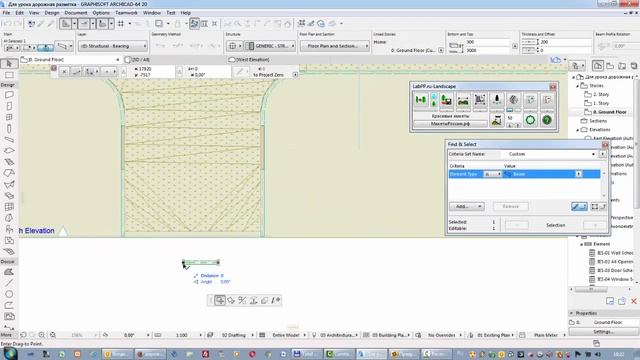This screenshot has height=360, width=640.
Task: Click the delete red X icon in Navigator
Action: pos(633,301)
